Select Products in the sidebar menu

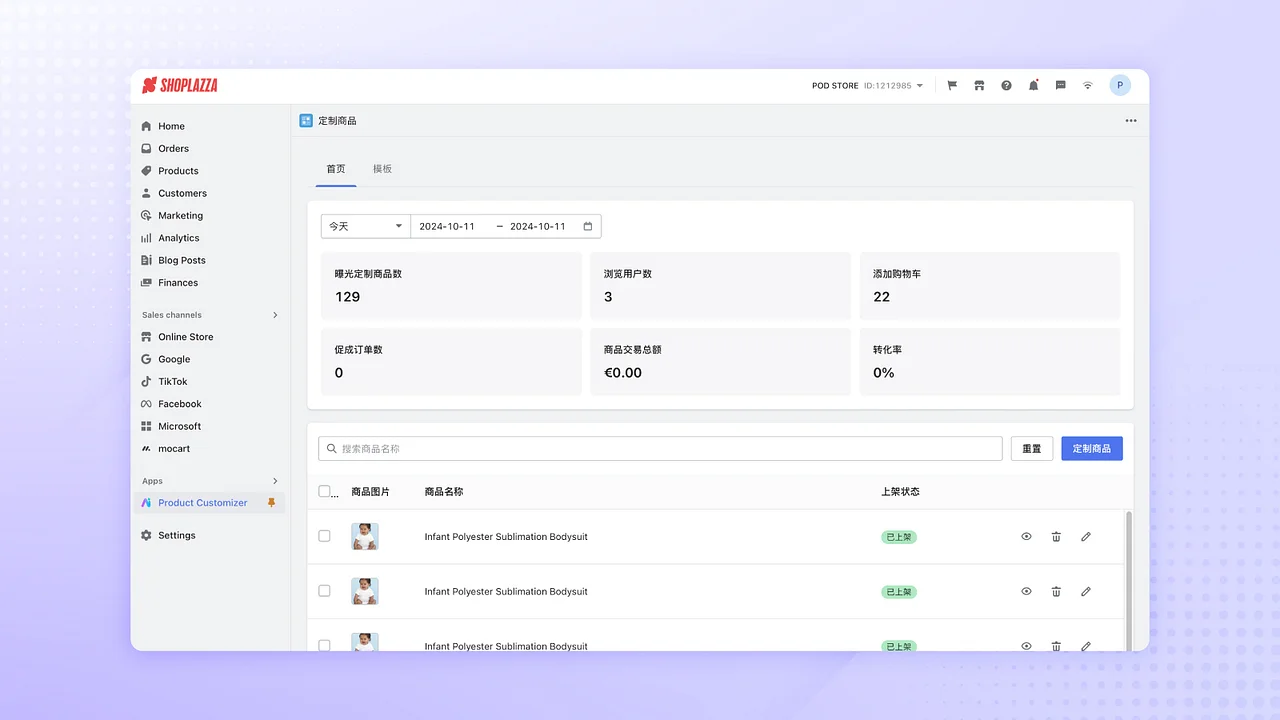tap(177, 170)
